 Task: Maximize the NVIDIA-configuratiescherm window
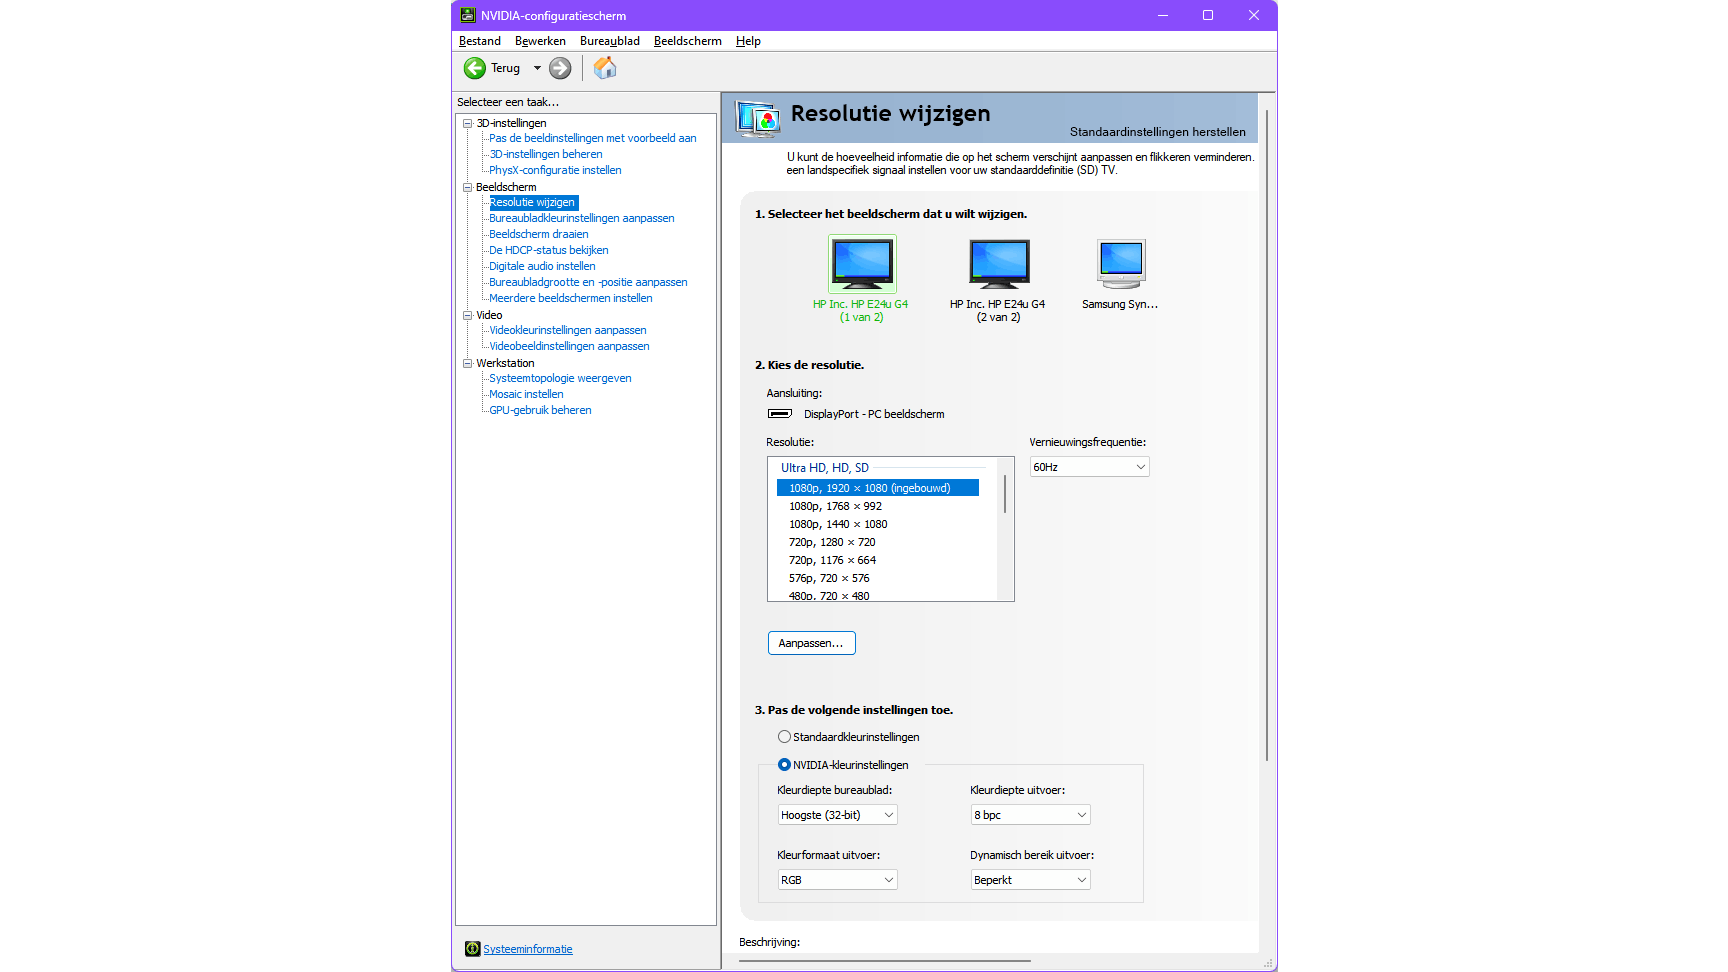(x=1208, y=15)
